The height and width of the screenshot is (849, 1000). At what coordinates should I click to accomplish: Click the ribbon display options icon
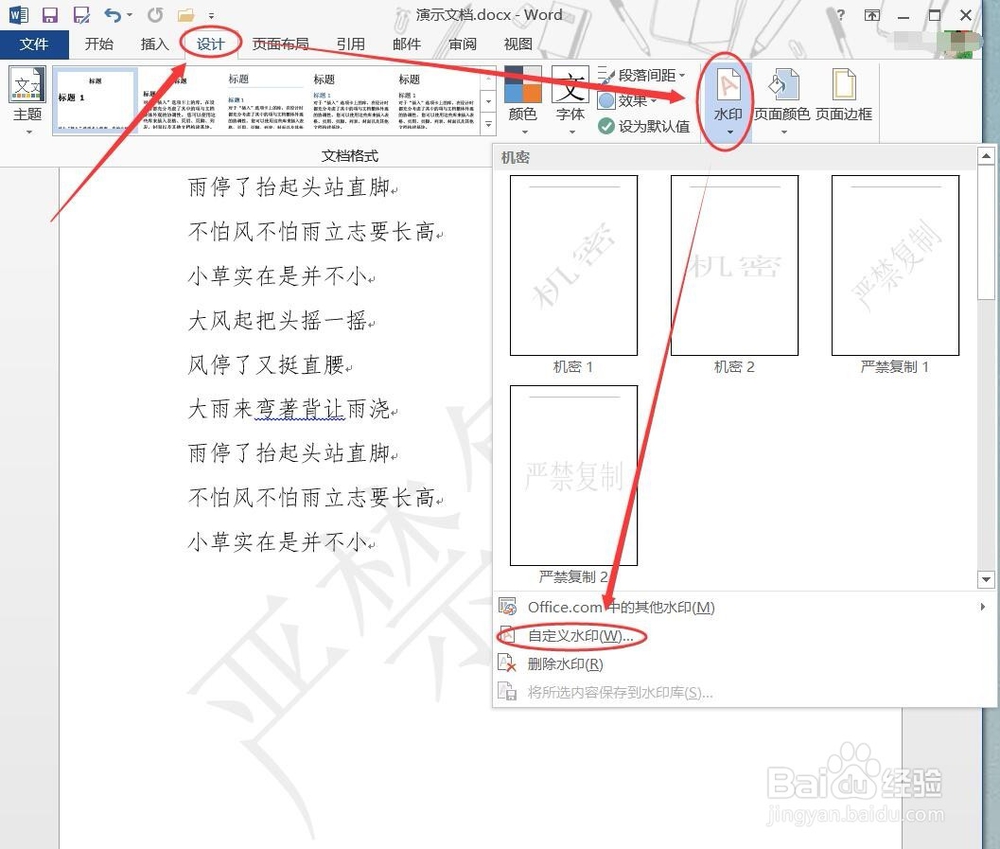[872, 15]
